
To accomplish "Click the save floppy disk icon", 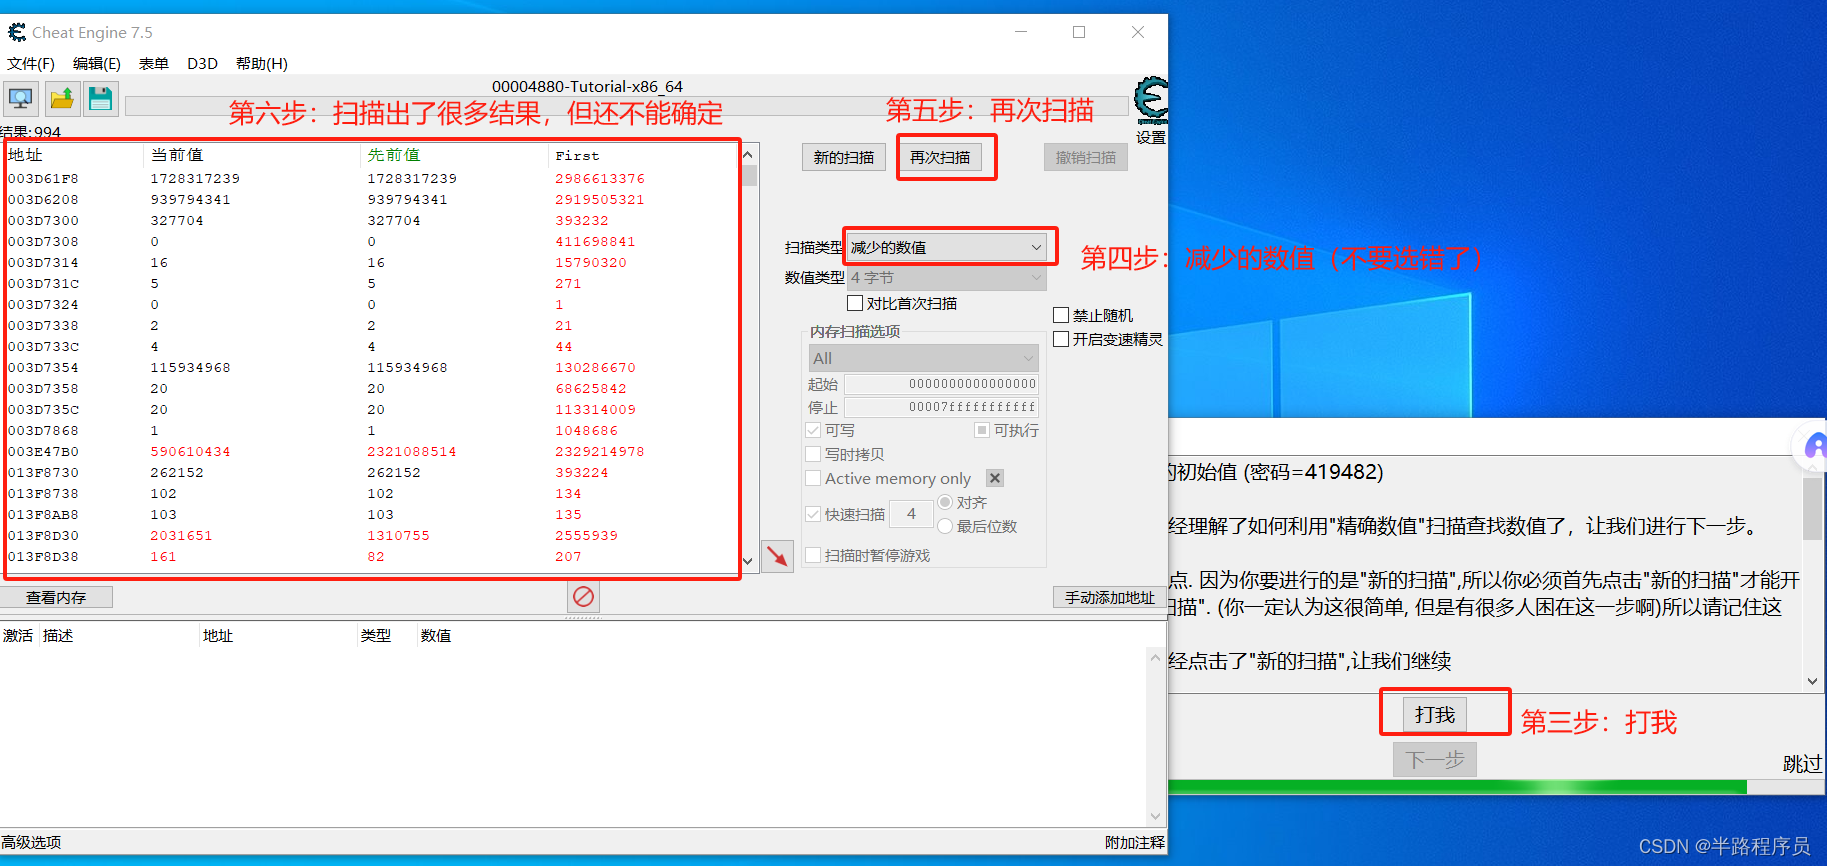I will tap(100, 99).
